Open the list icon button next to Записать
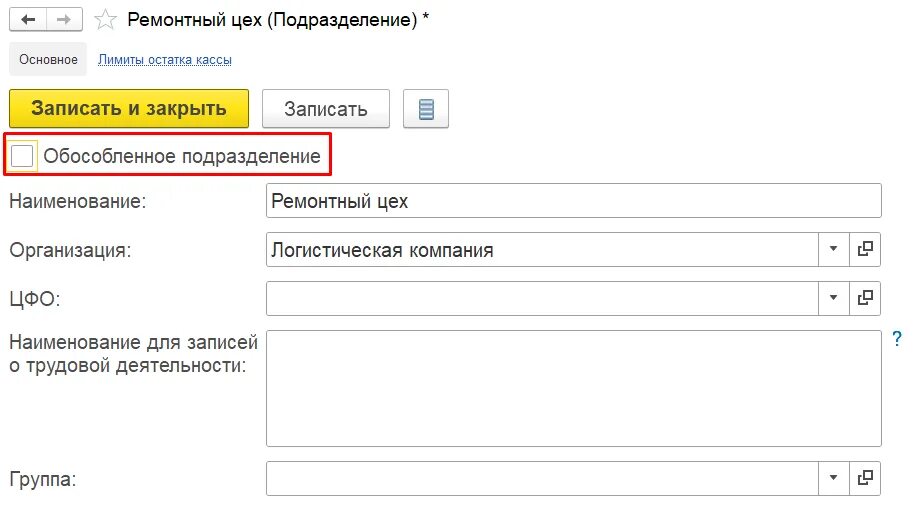The image size is (915, 508). tap(426, 108)
